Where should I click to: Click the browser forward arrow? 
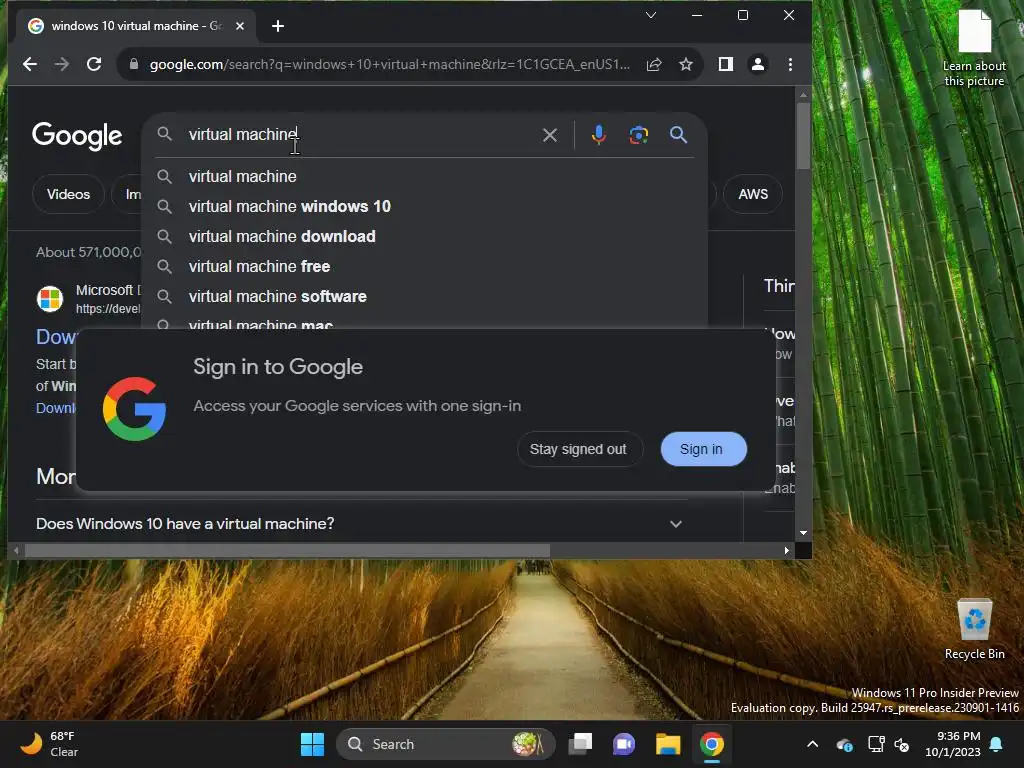point(62,64)
